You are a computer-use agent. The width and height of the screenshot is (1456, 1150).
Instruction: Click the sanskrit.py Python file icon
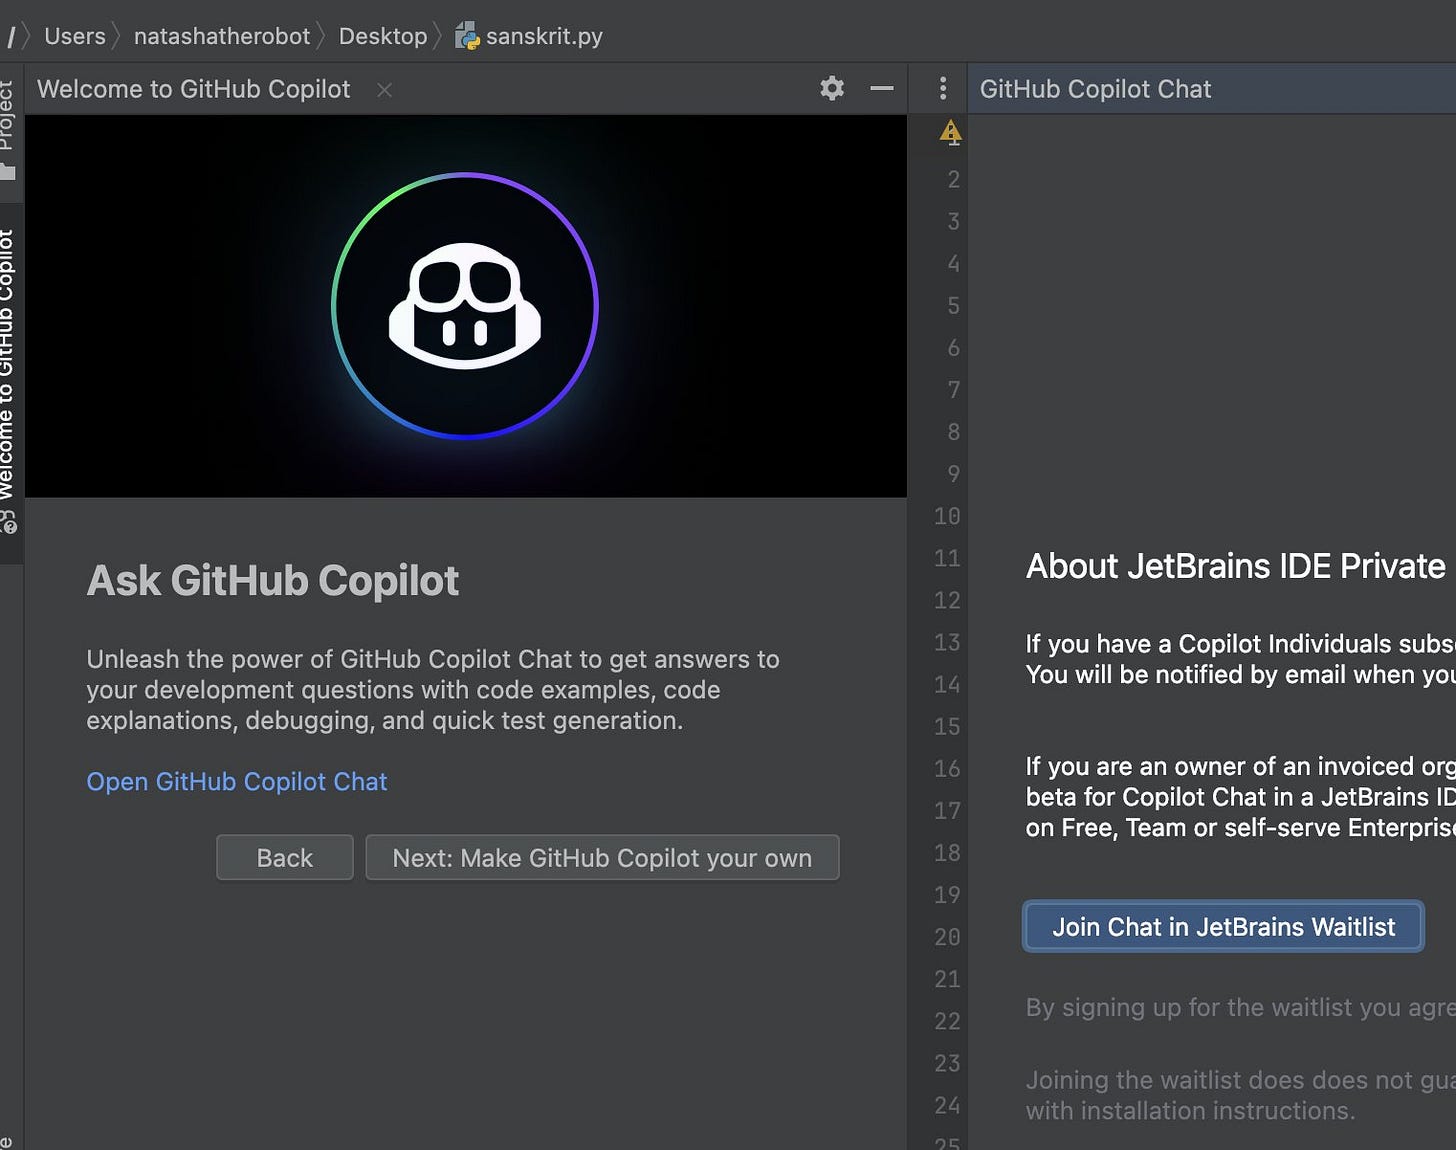[466, 36]
